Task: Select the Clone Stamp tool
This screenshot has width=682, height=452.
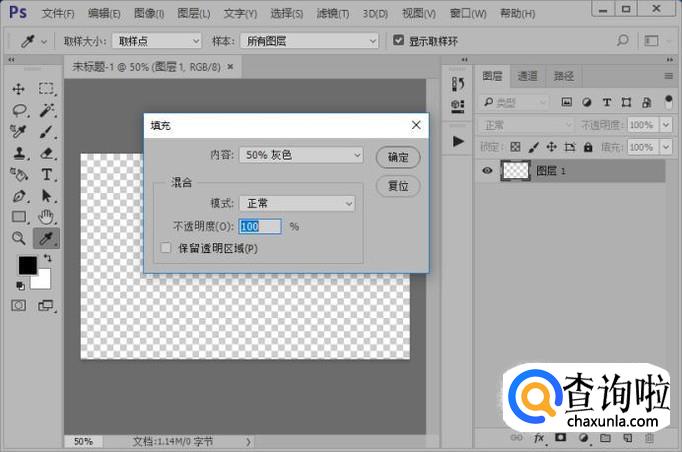Action: click(19, 153)
